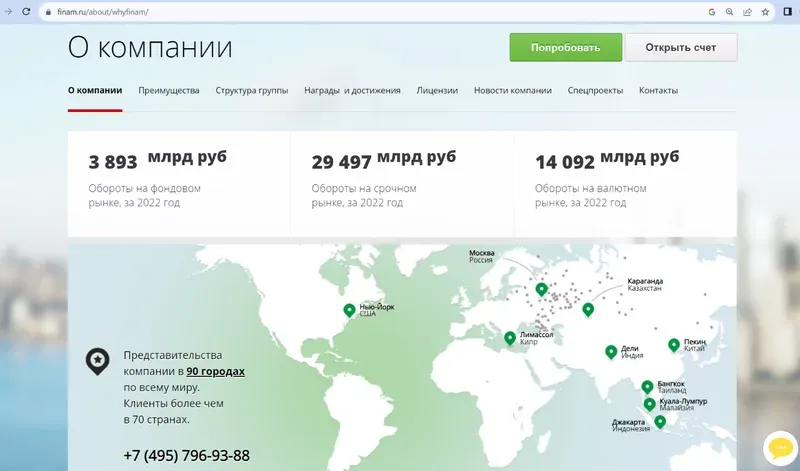Reload the page with the refresh icon
Screen dimensions: 800x471
click(x=26, y=12)
